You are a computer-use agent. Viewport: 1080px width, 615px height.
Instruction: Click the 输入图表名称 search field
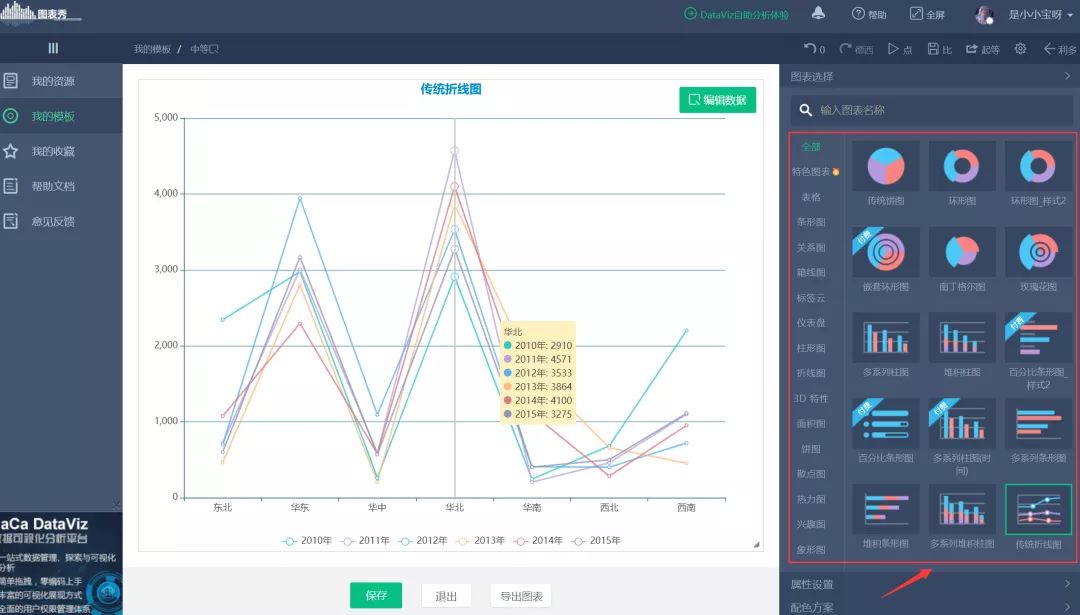click(x=931, y=110)
